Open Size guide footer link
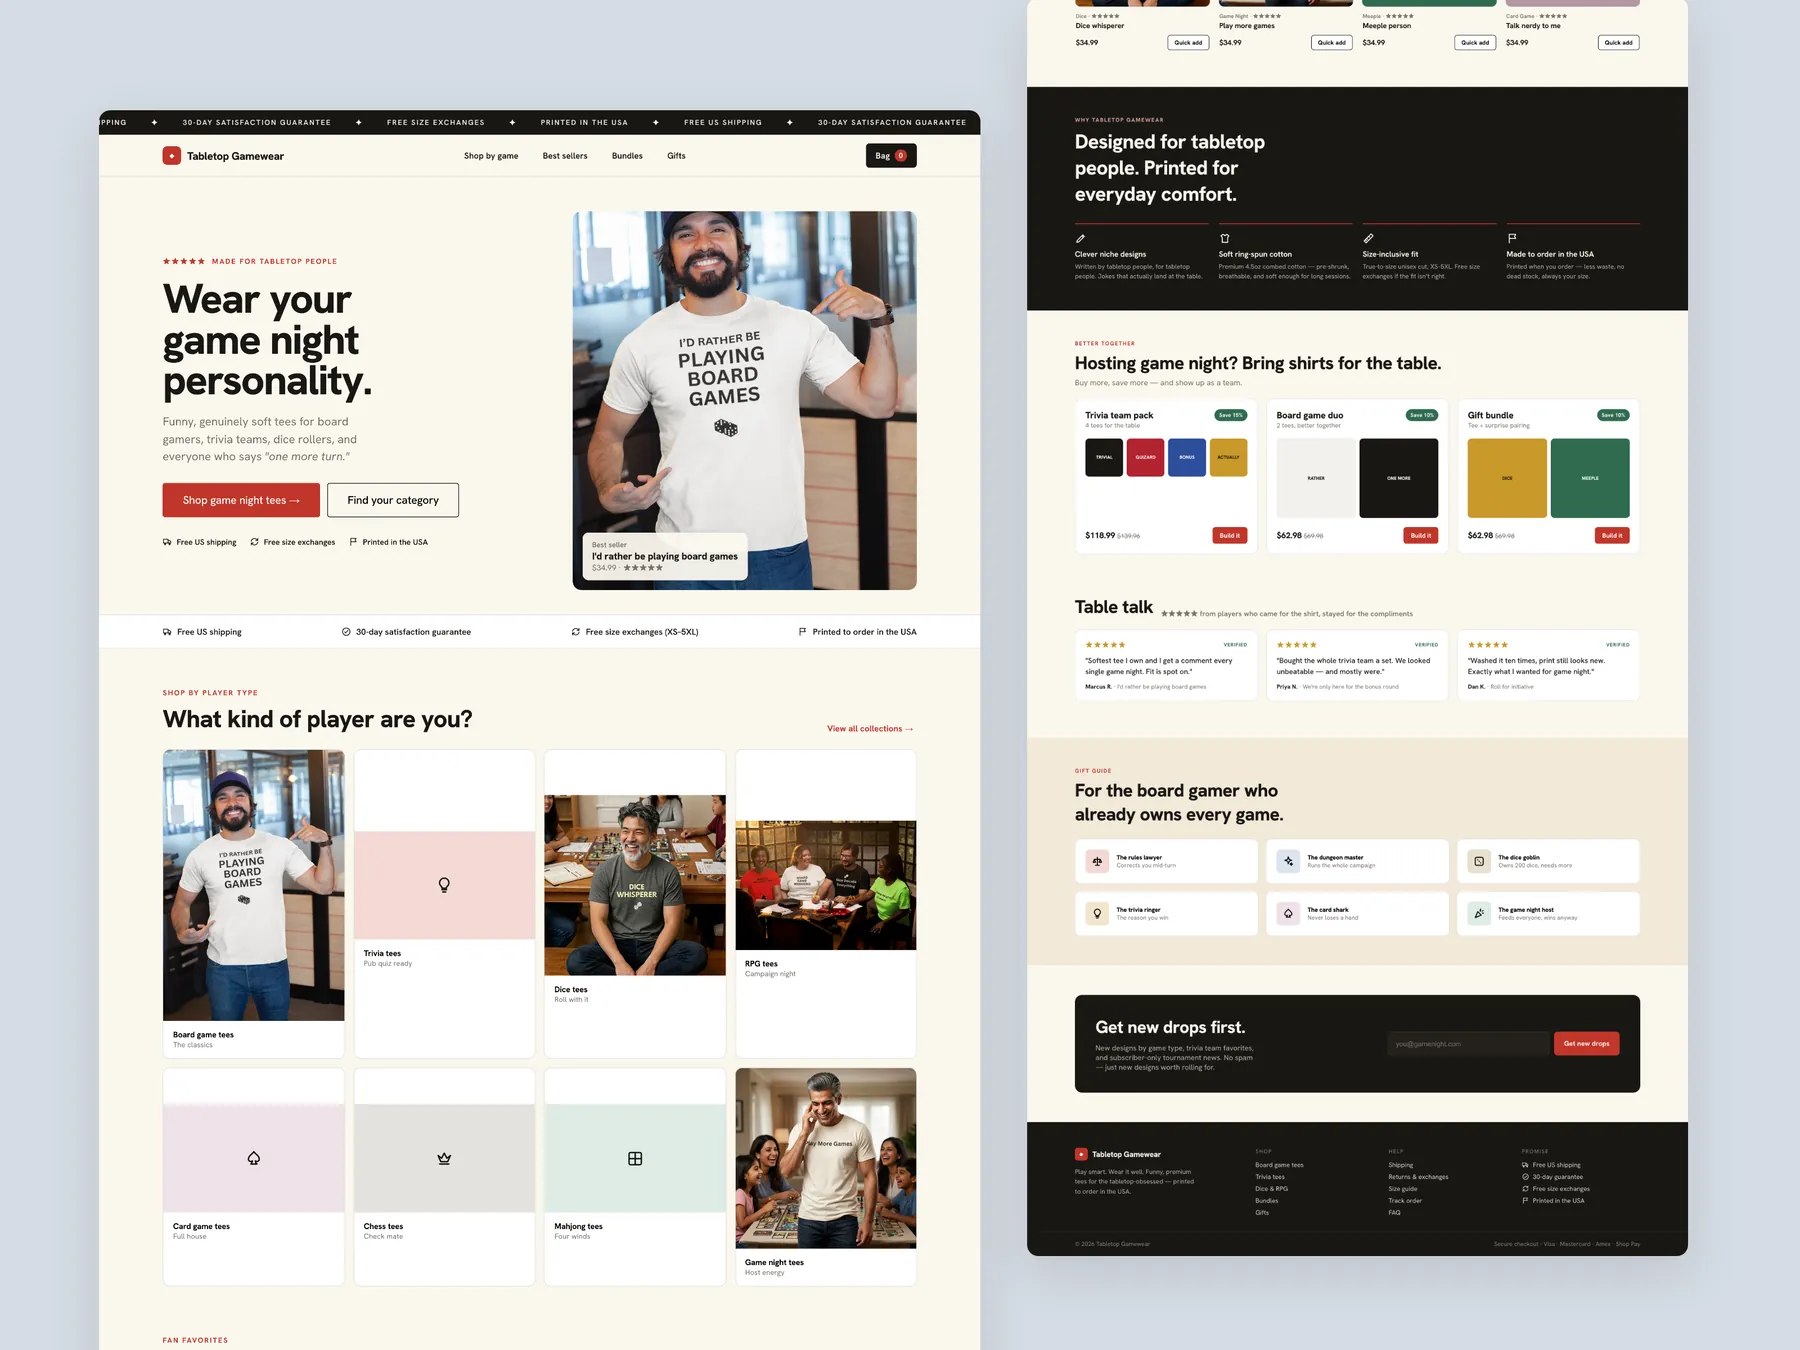1800x1350 pixels. click(1402, 1189)
